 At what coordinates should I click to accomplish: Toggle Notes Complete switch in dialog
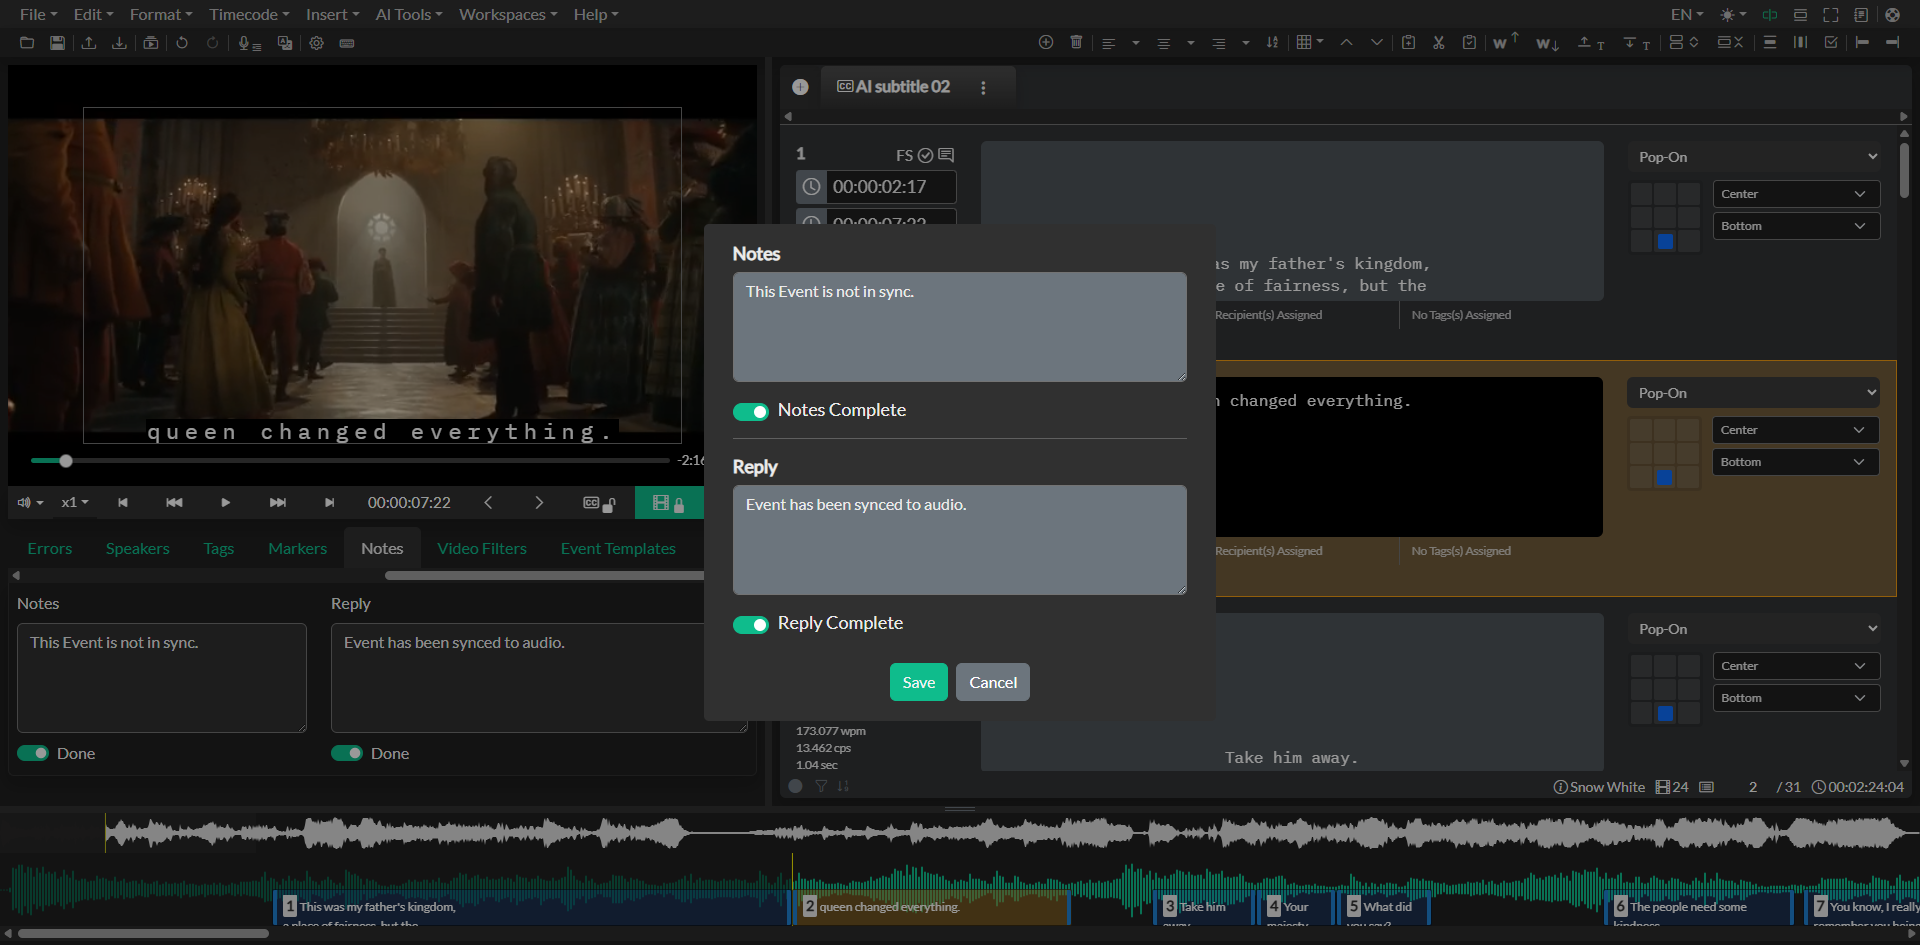point(751,412)
